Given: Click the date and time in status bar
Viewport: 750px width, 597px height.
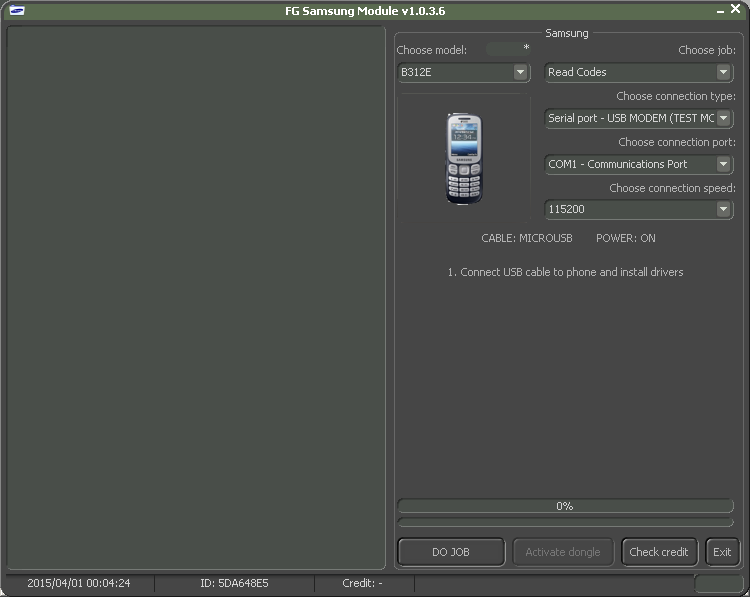Looking at the screenshot, I should (x=78, y=583).
